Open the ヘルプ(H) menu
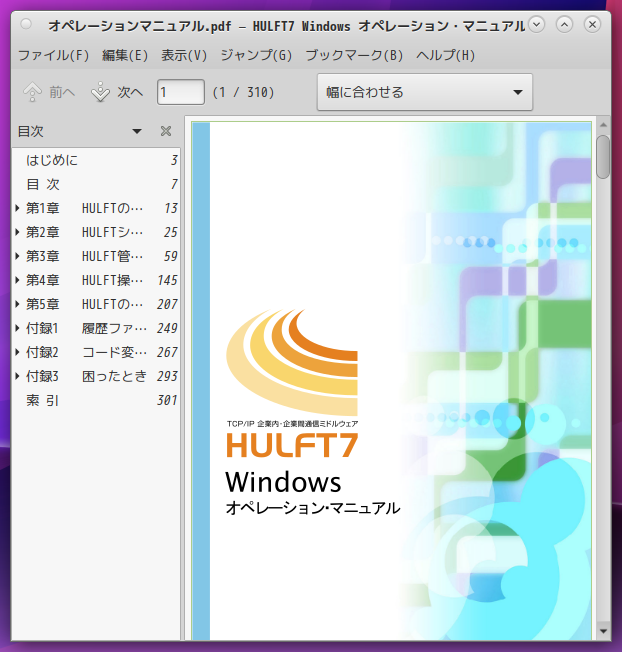622x652 pixels. (x=445, y=55)
